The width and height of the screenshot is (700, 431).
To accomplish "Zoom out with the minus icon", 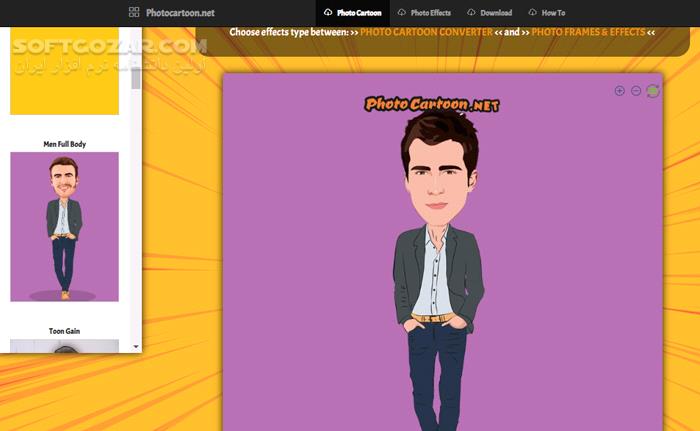I will click(636, 91).
